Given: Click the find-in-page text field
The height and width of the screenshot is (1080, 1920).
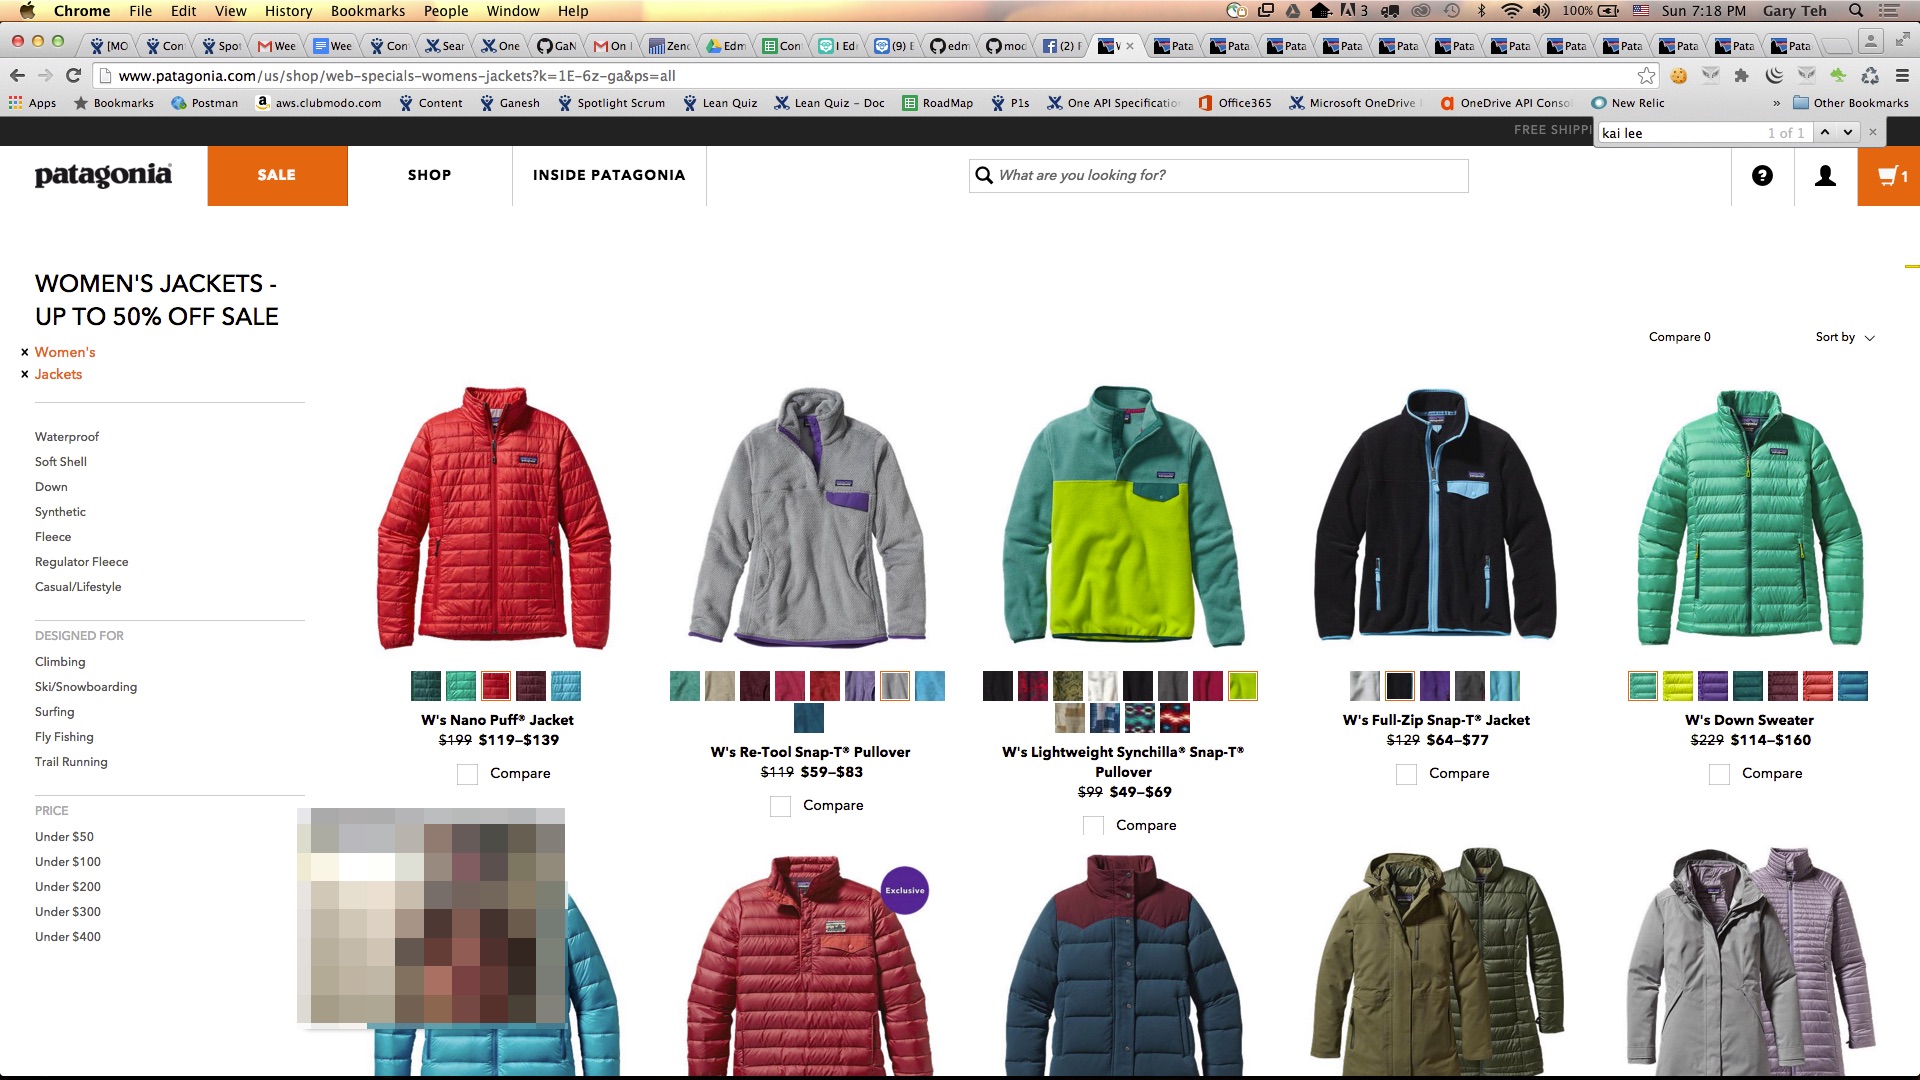Looking at the screenshot, I should click(x=1682, y=133).
